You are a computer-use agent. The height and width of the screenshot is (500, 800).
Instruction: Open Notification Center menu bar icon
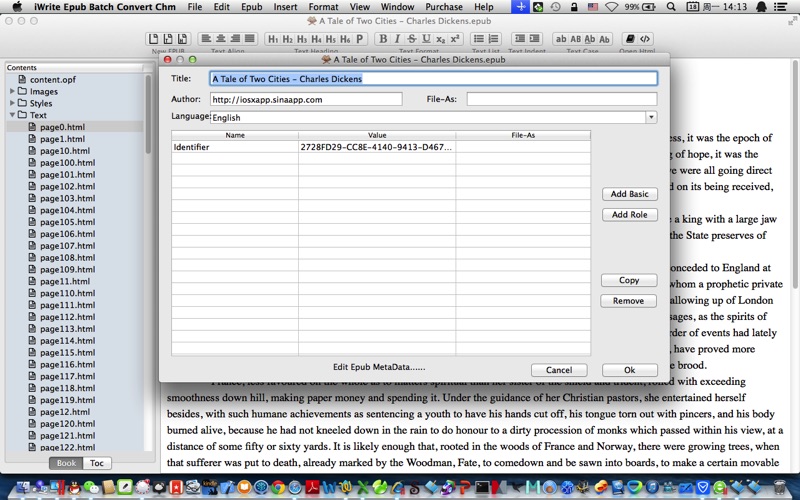pyautogui.click(x=780, y=7)
